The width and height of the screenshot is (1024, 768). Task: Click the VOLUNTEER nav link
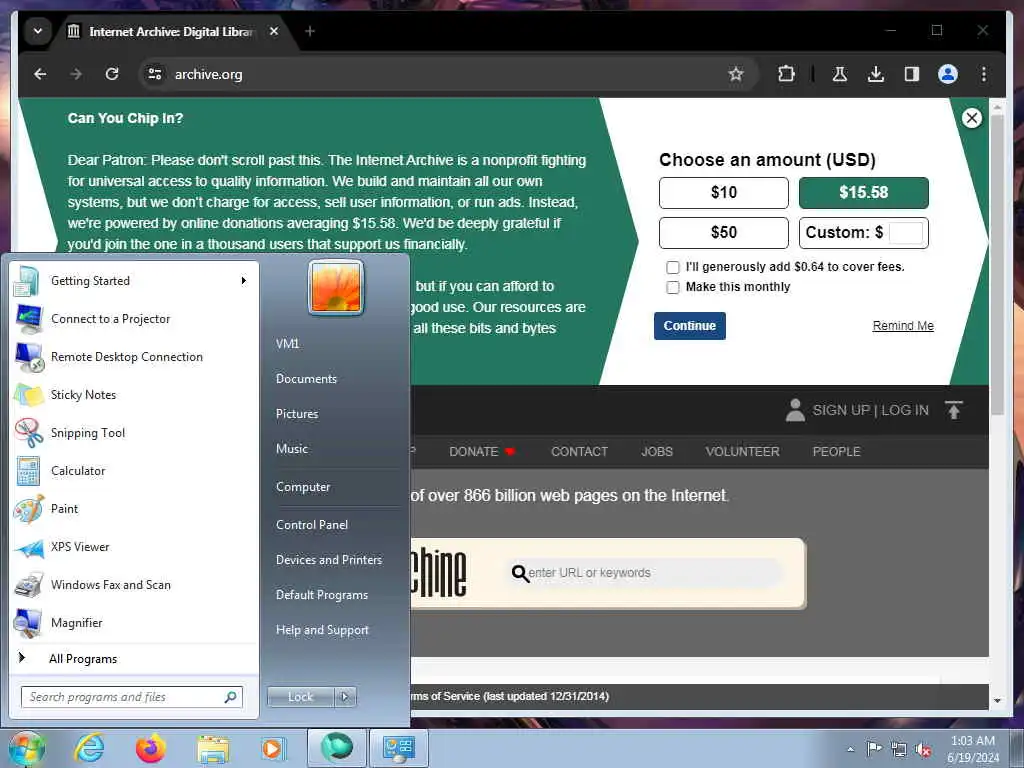(x=743, y=452)
